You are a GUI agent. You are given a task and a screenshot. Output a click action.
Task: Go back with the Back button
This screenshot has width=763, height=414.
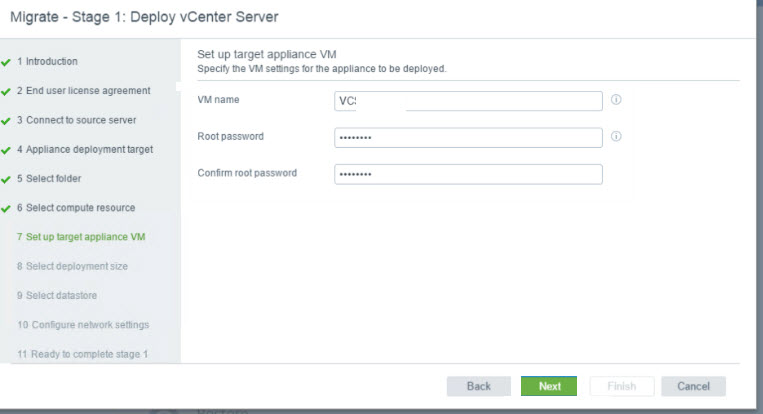click(479, 386)
